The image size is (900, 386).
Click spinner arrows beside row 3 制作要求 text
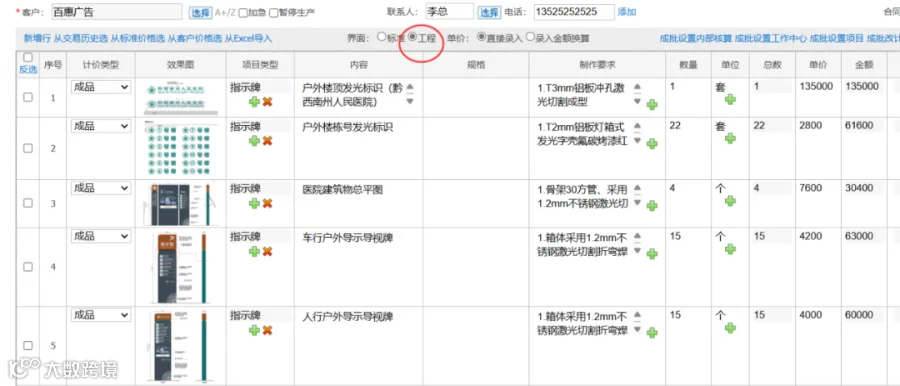pos(637,196)
